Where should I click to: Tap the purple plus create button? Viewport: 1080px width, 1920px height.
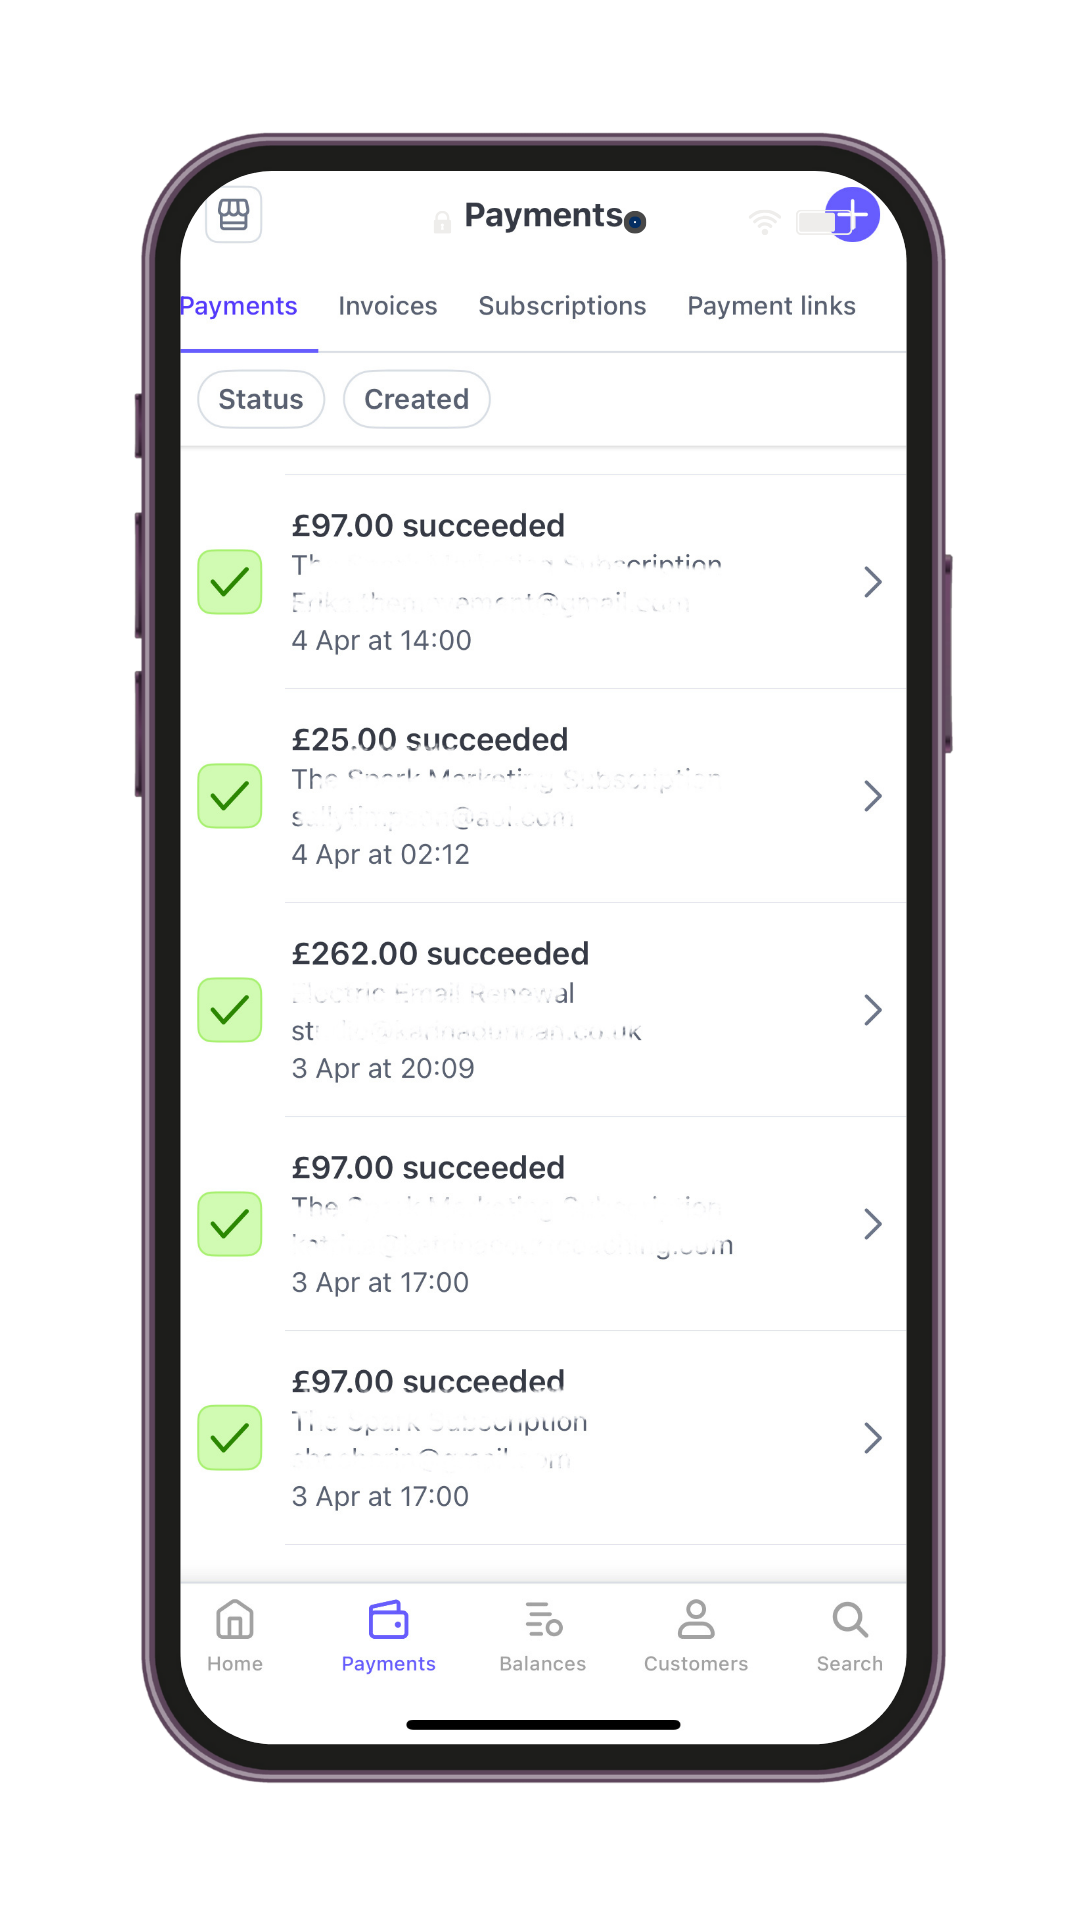852,214
